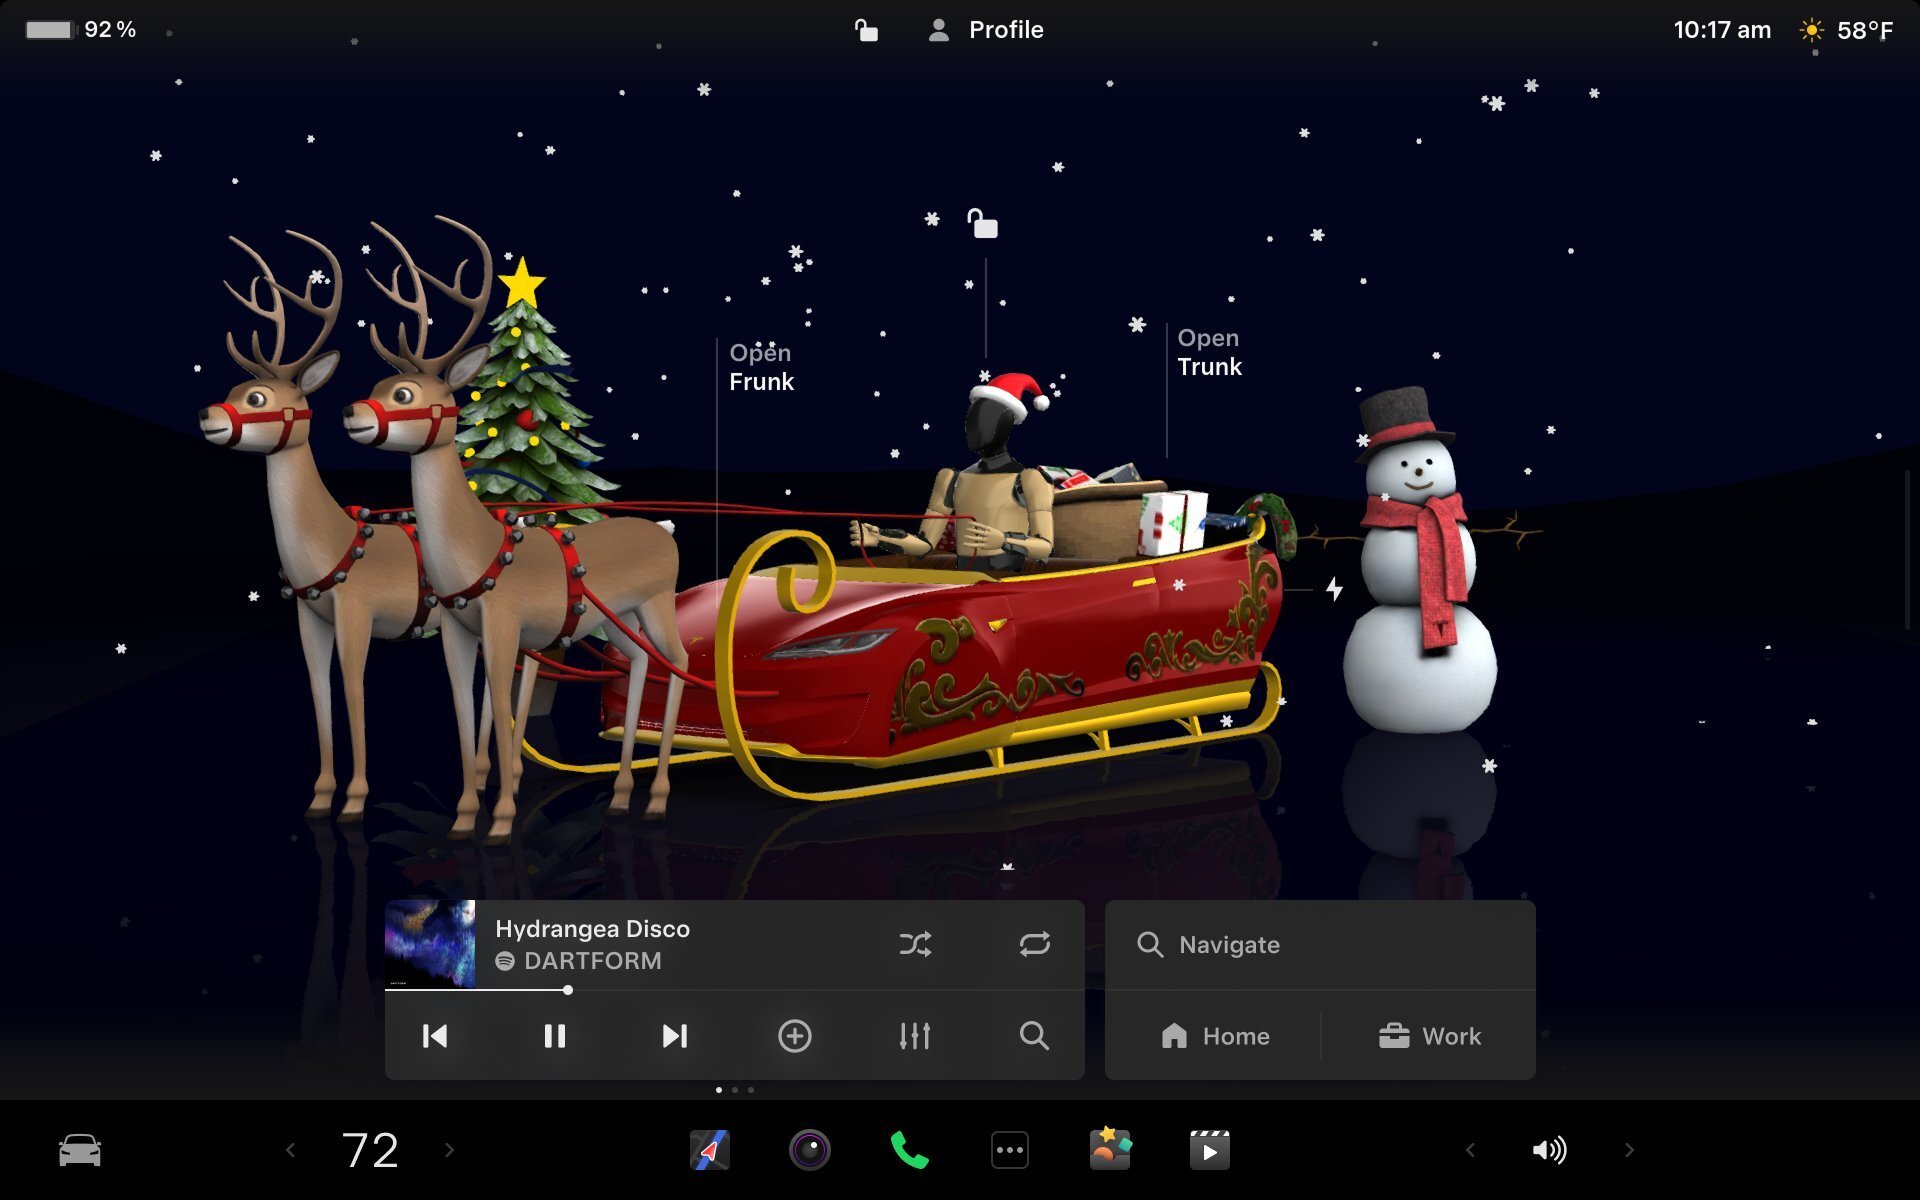Open vehicle controls with the car icon
Image resolution: width=1920 pixels, height=1200 pixels.
coord(78,1149)
